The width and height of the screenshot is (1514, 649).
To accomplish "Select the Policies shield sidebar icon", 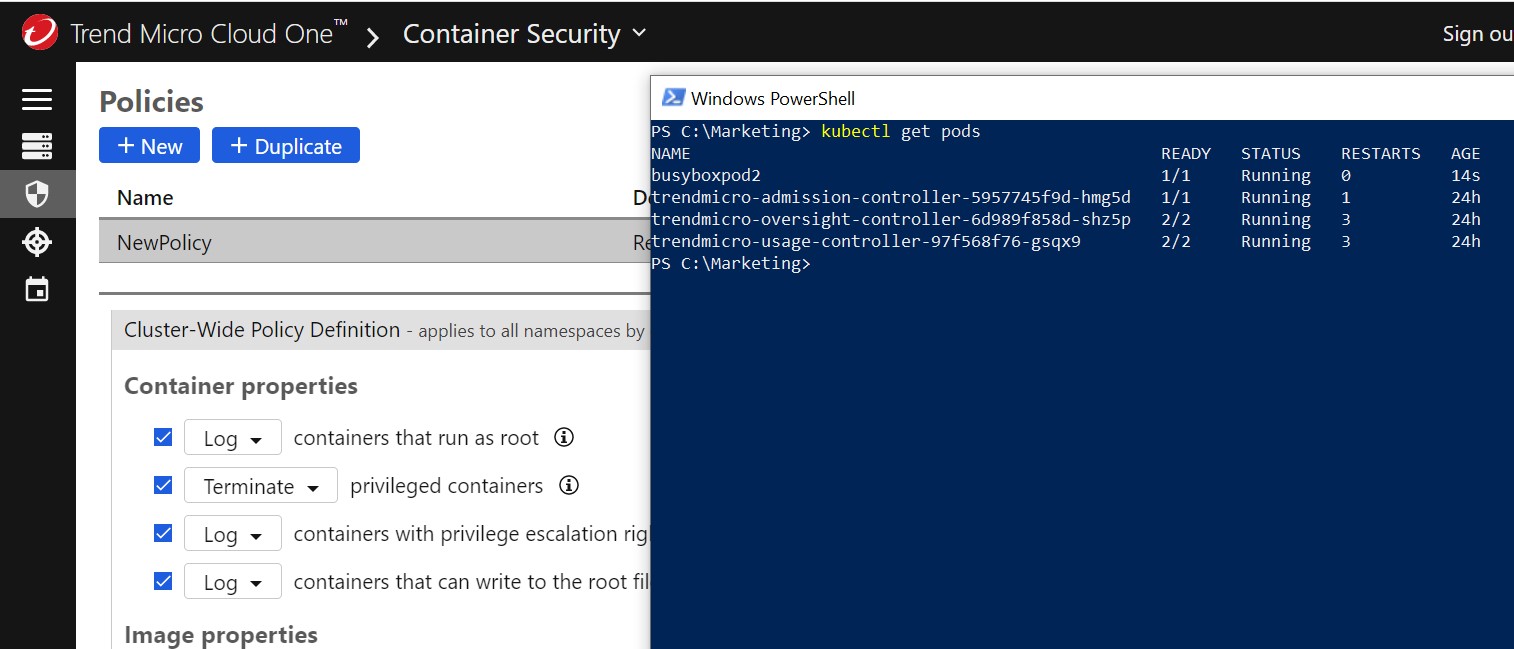I will [37, 194].
